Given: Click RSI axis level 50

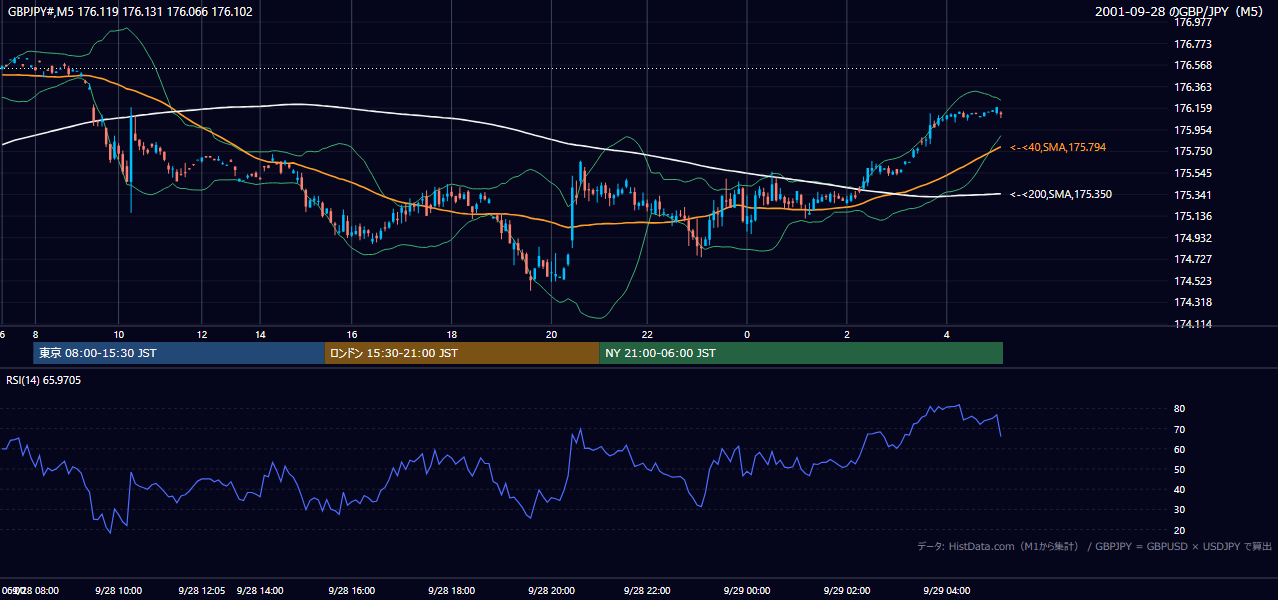Looking at the screenshot, I should [x=1180, y=469].
